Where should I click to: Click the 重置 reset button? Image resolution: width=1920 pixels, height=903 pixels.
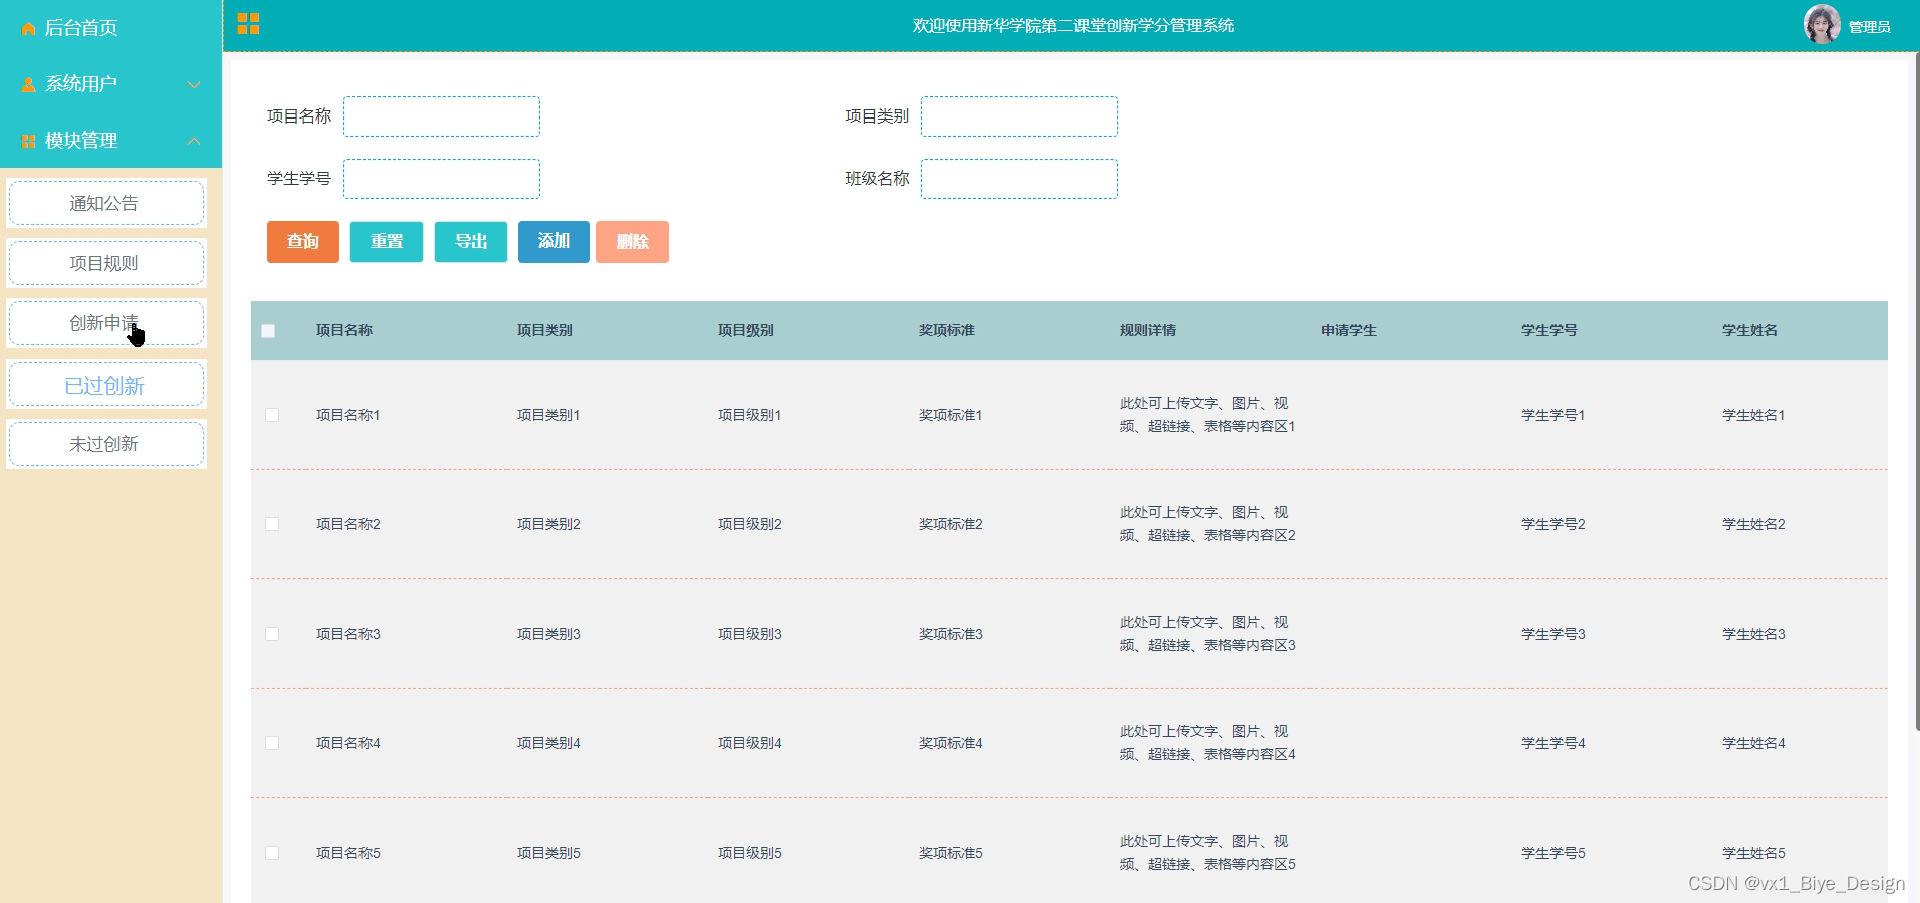(x=386, y=242)
